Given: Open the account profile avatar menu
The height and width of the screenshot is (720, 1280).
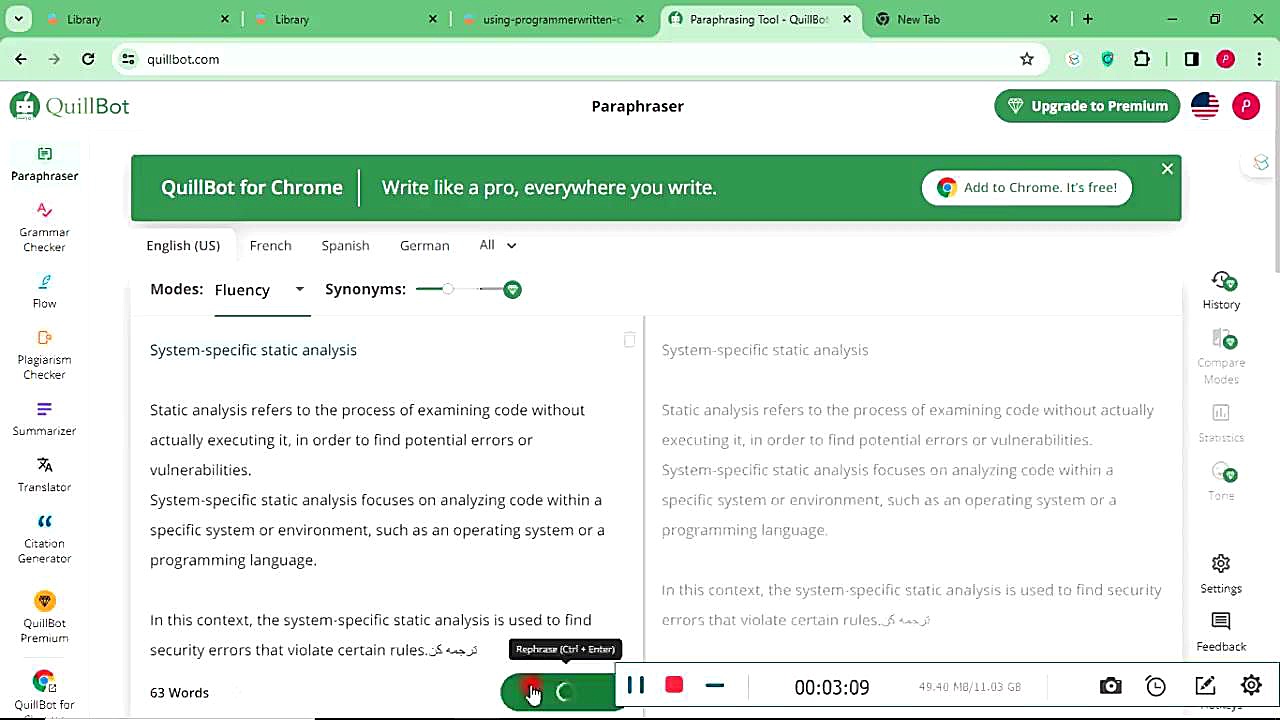Looking at the screenshot, I should [x=1246, y=106].
